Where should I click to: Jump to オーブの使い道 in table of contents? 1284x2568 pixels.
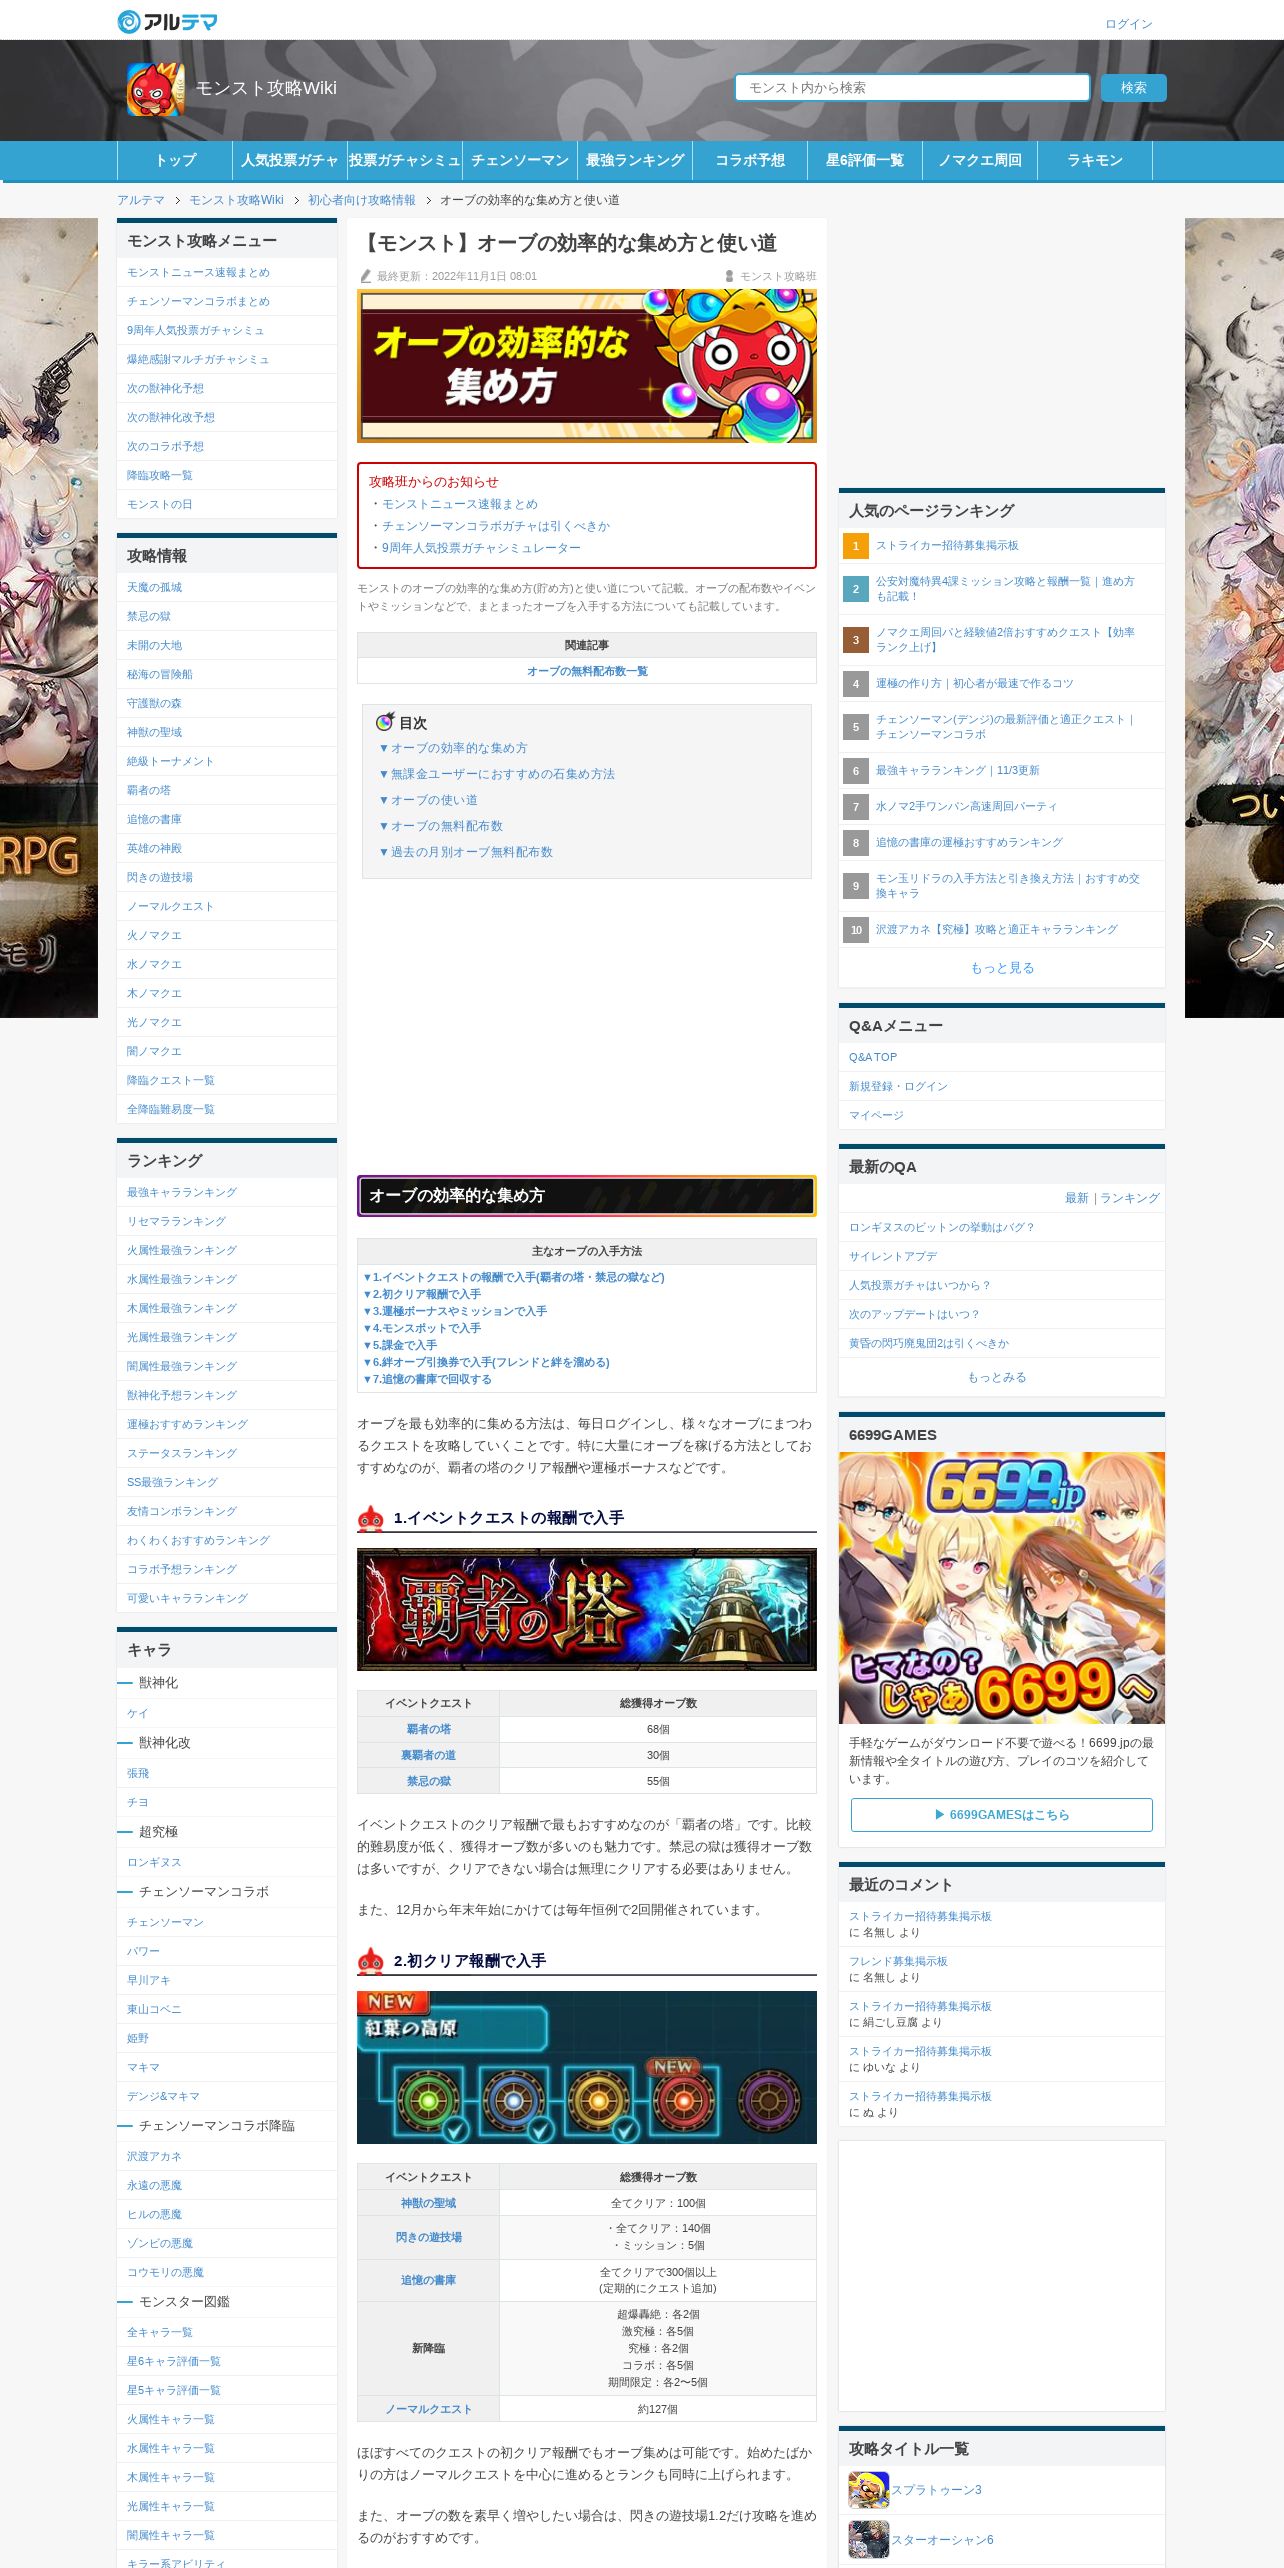pos(428,800)
